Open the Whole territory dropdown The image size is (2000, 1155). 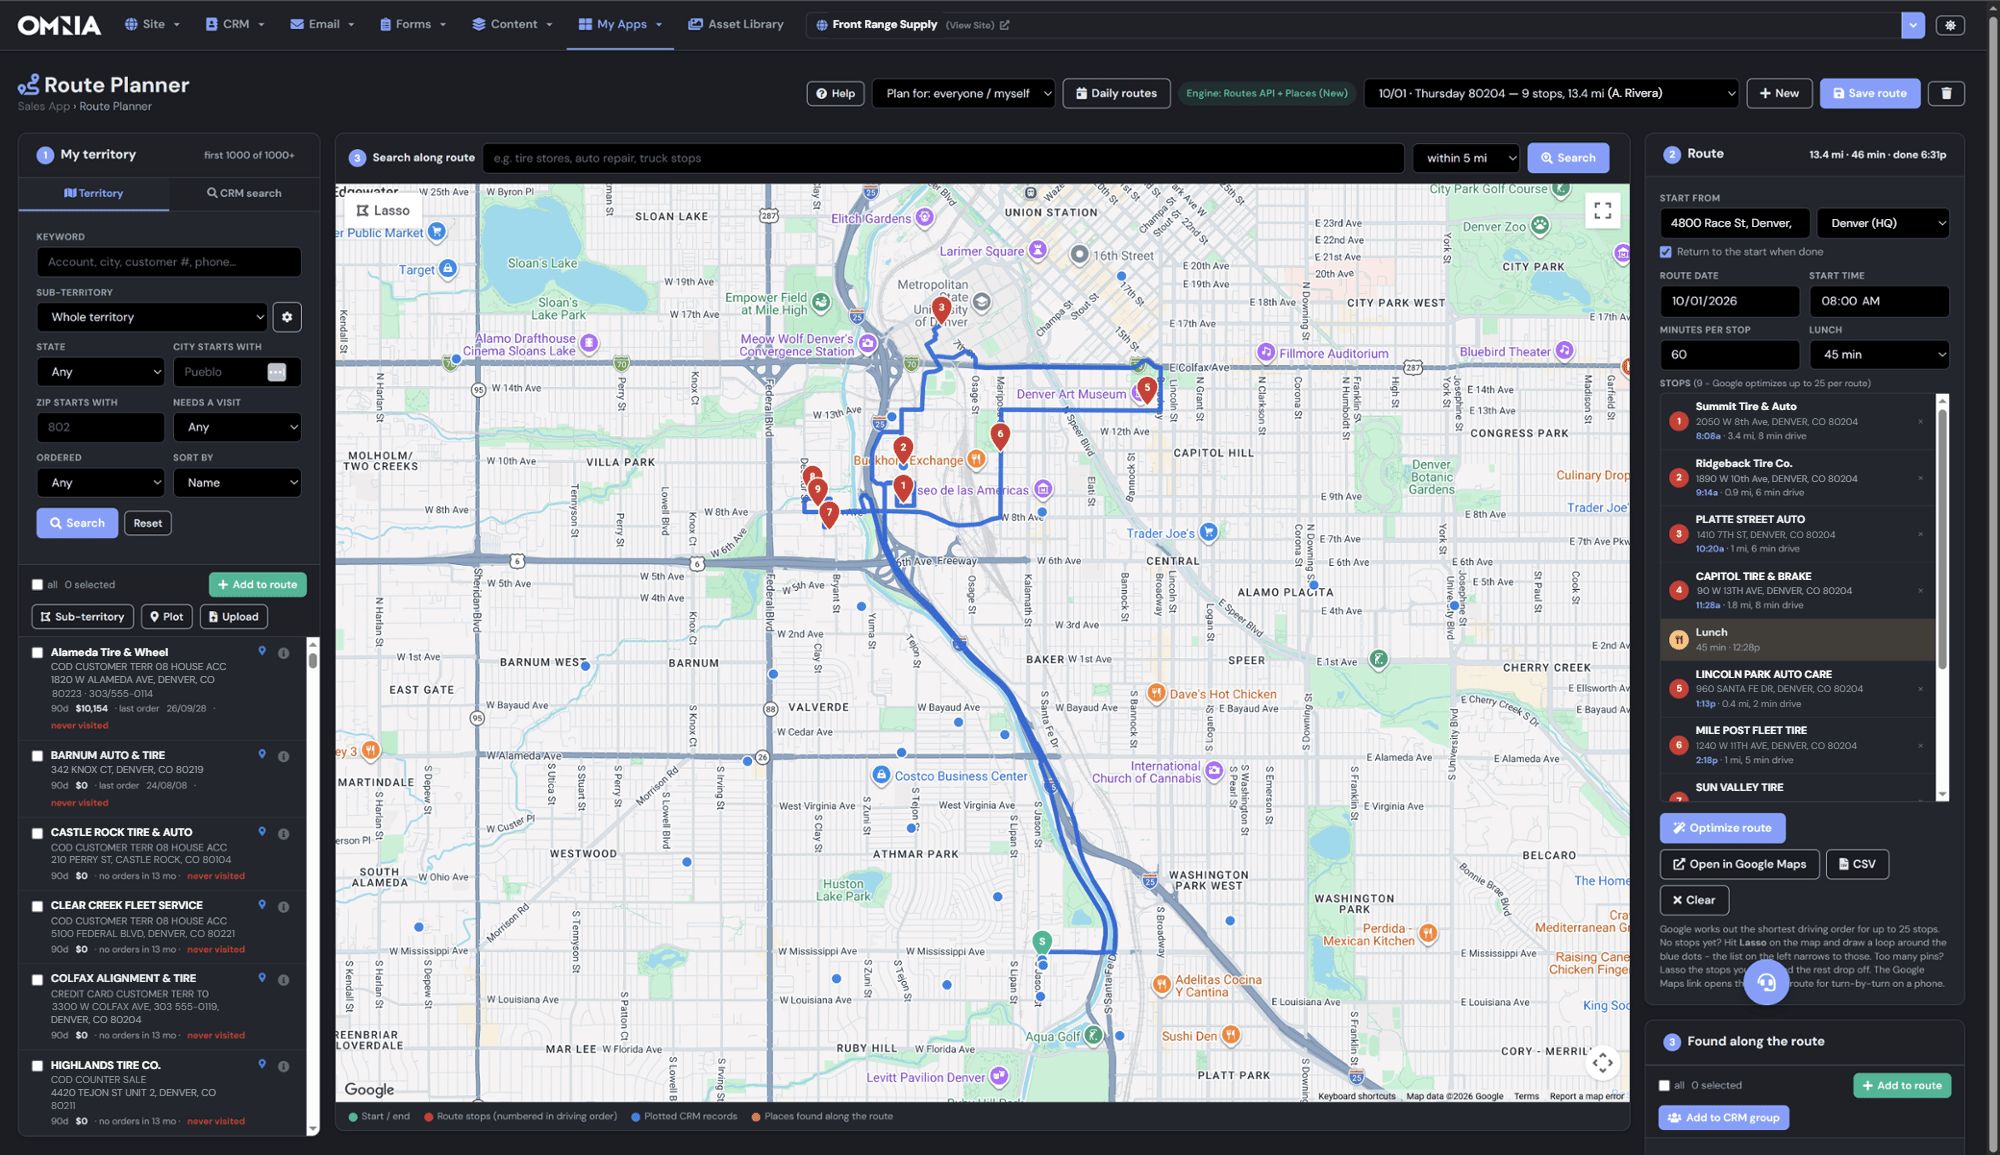[152, 317]
